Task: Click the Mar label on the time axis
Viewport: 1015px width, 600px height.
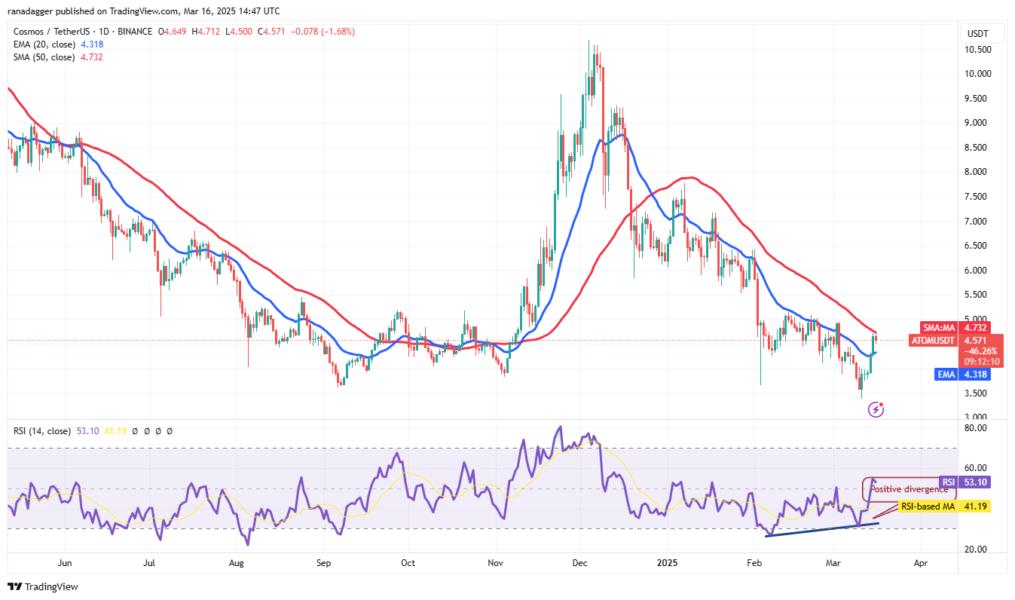Action: [833, 563]
